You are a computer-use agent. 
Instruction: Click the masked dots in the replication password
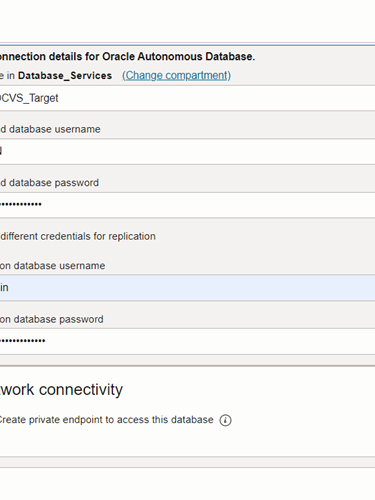pyautogui.click(x=23, y=341)
